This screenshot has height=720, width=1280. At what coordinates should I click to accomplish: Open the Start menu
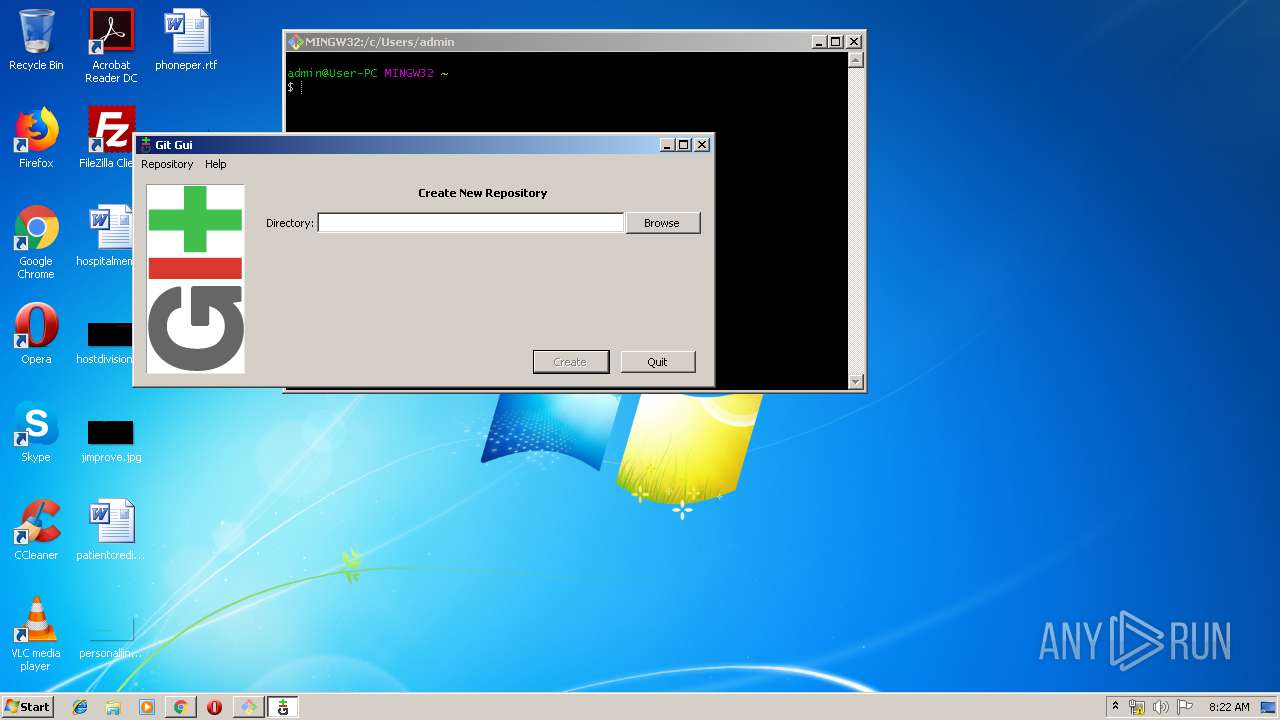pos(28,706)
